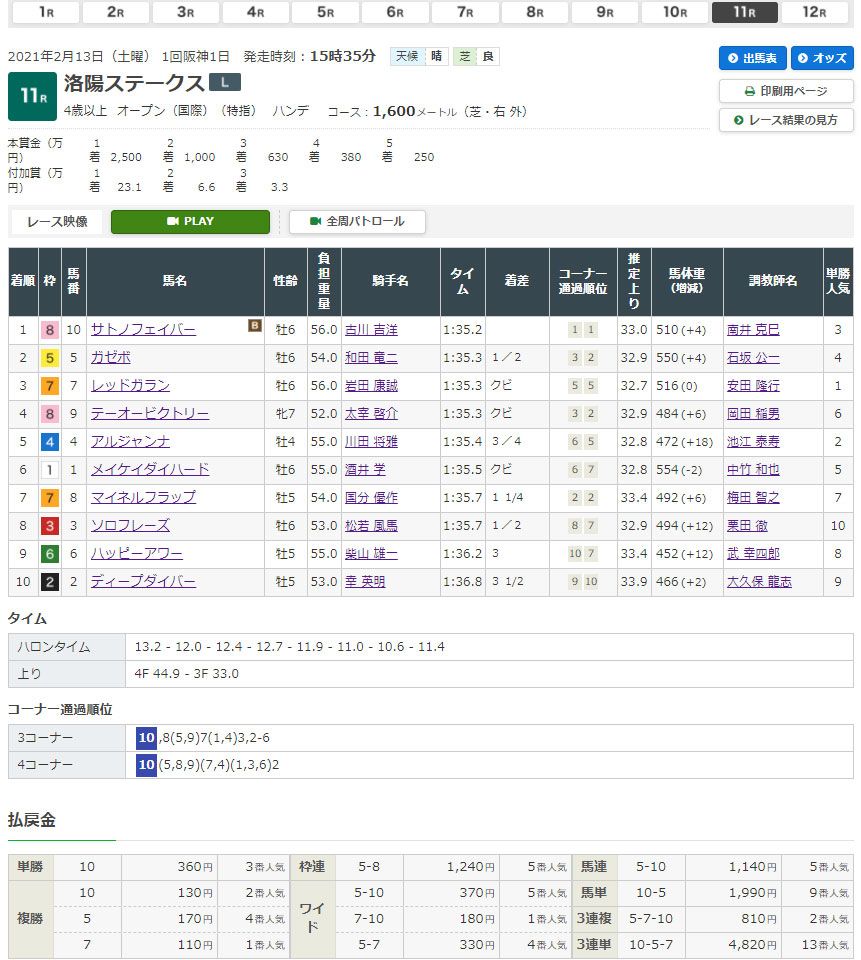Open the 全周パトロール patrol video
This screenshot has width=861, height=960.
pyautogui.click(x=357, y=222)
